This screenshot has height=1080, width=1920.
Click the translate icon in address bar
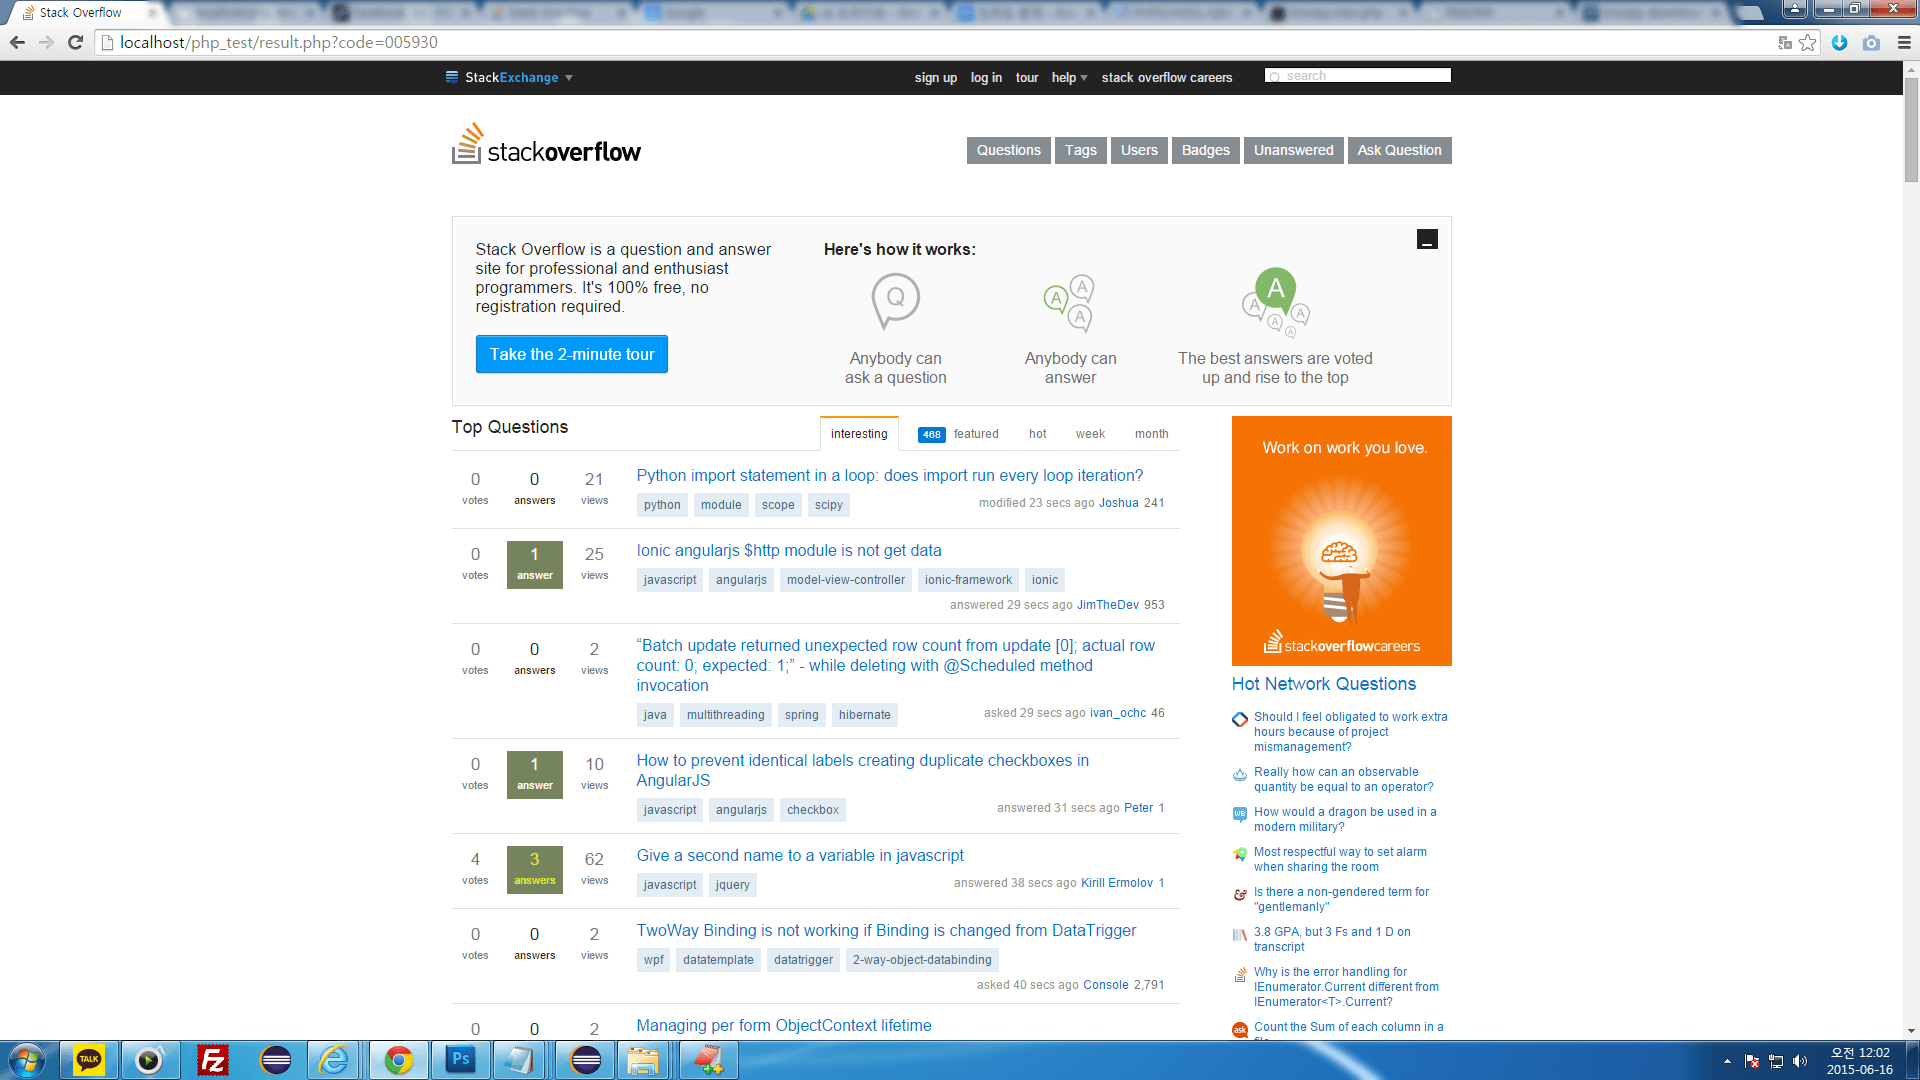click(1785, 42)
